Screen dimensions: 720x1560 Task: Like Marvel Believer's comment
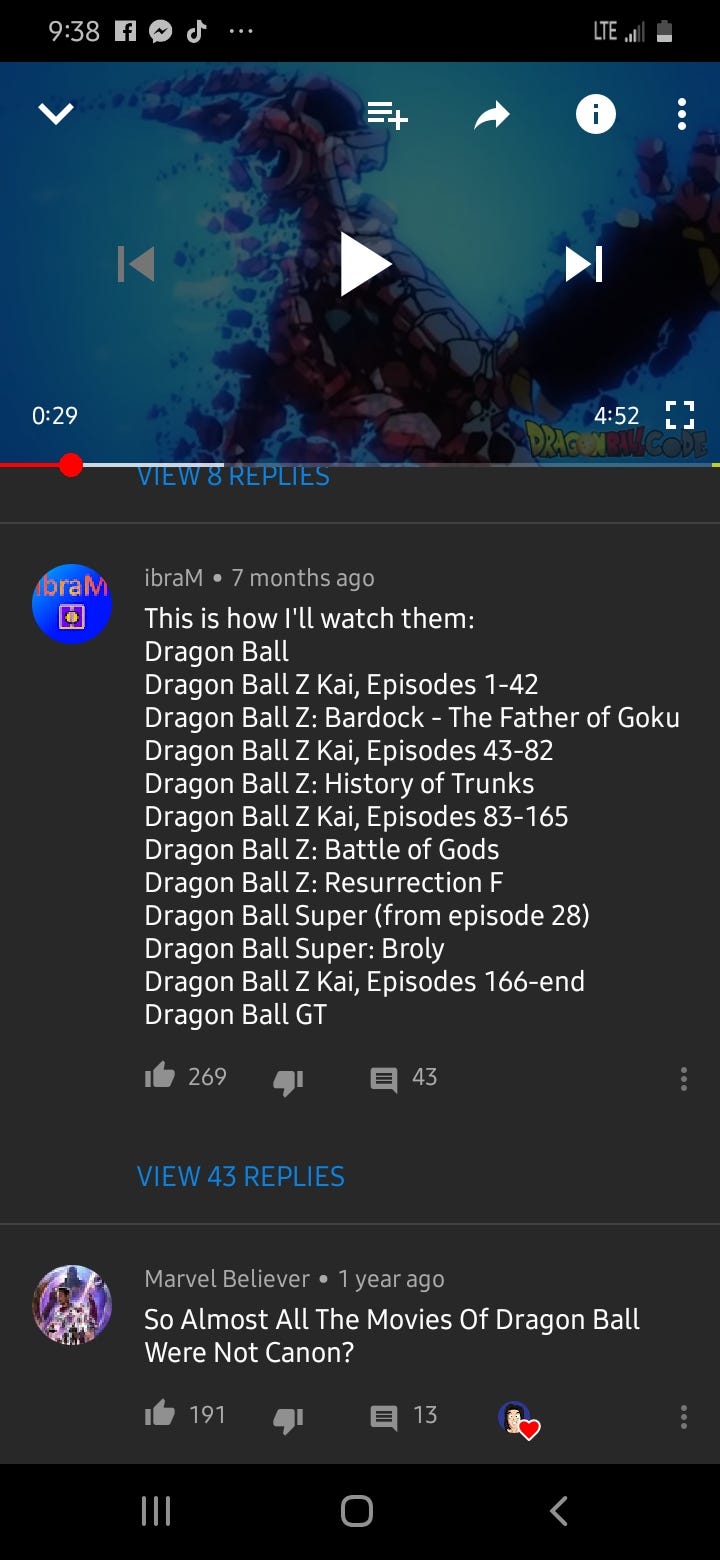pyautogui.click(x=160, y=1414)
